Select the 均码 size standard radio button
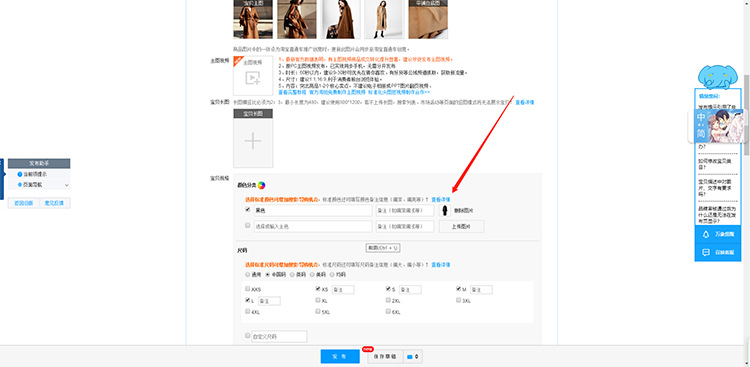The width and height of the screenshot is (750, 367). tap(331, 275)
